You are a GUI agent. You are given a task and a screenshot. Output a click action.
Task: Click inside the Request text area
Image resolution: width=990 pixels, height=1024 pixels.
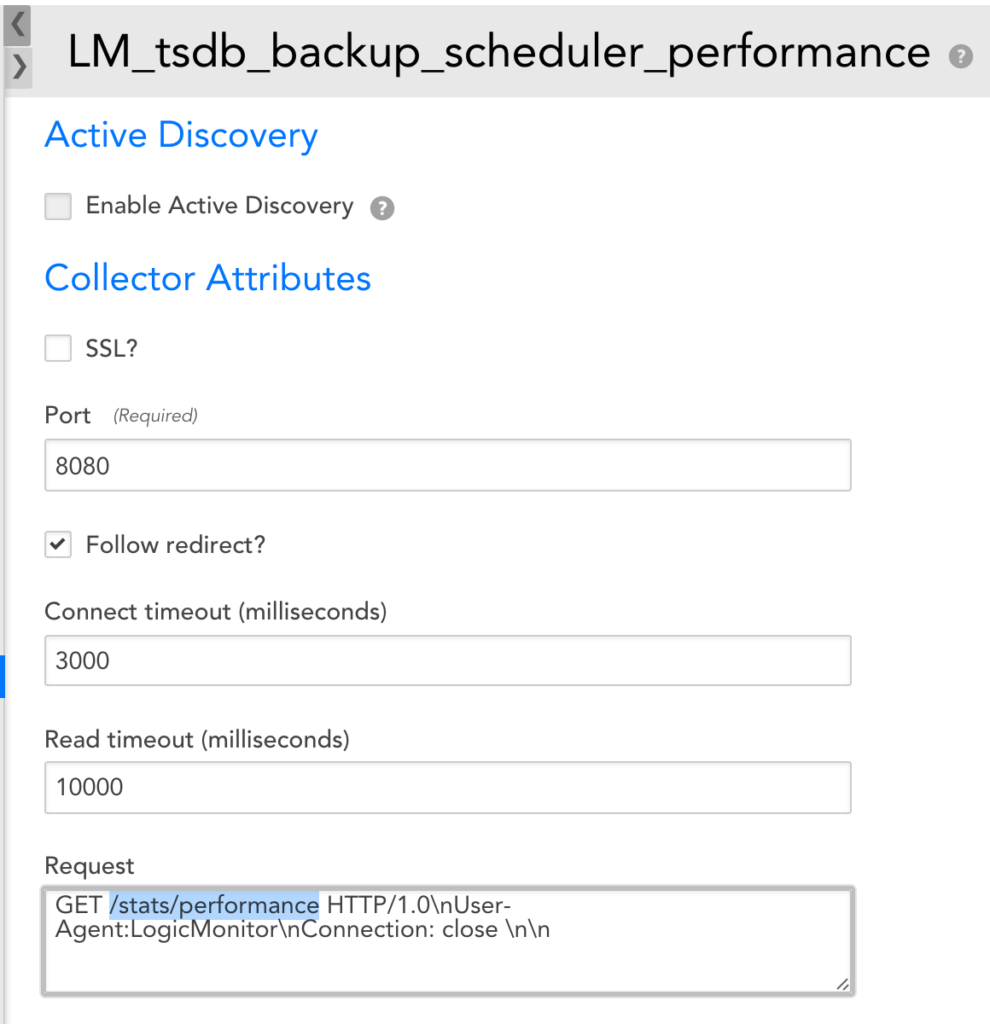(x=447, y=960)
